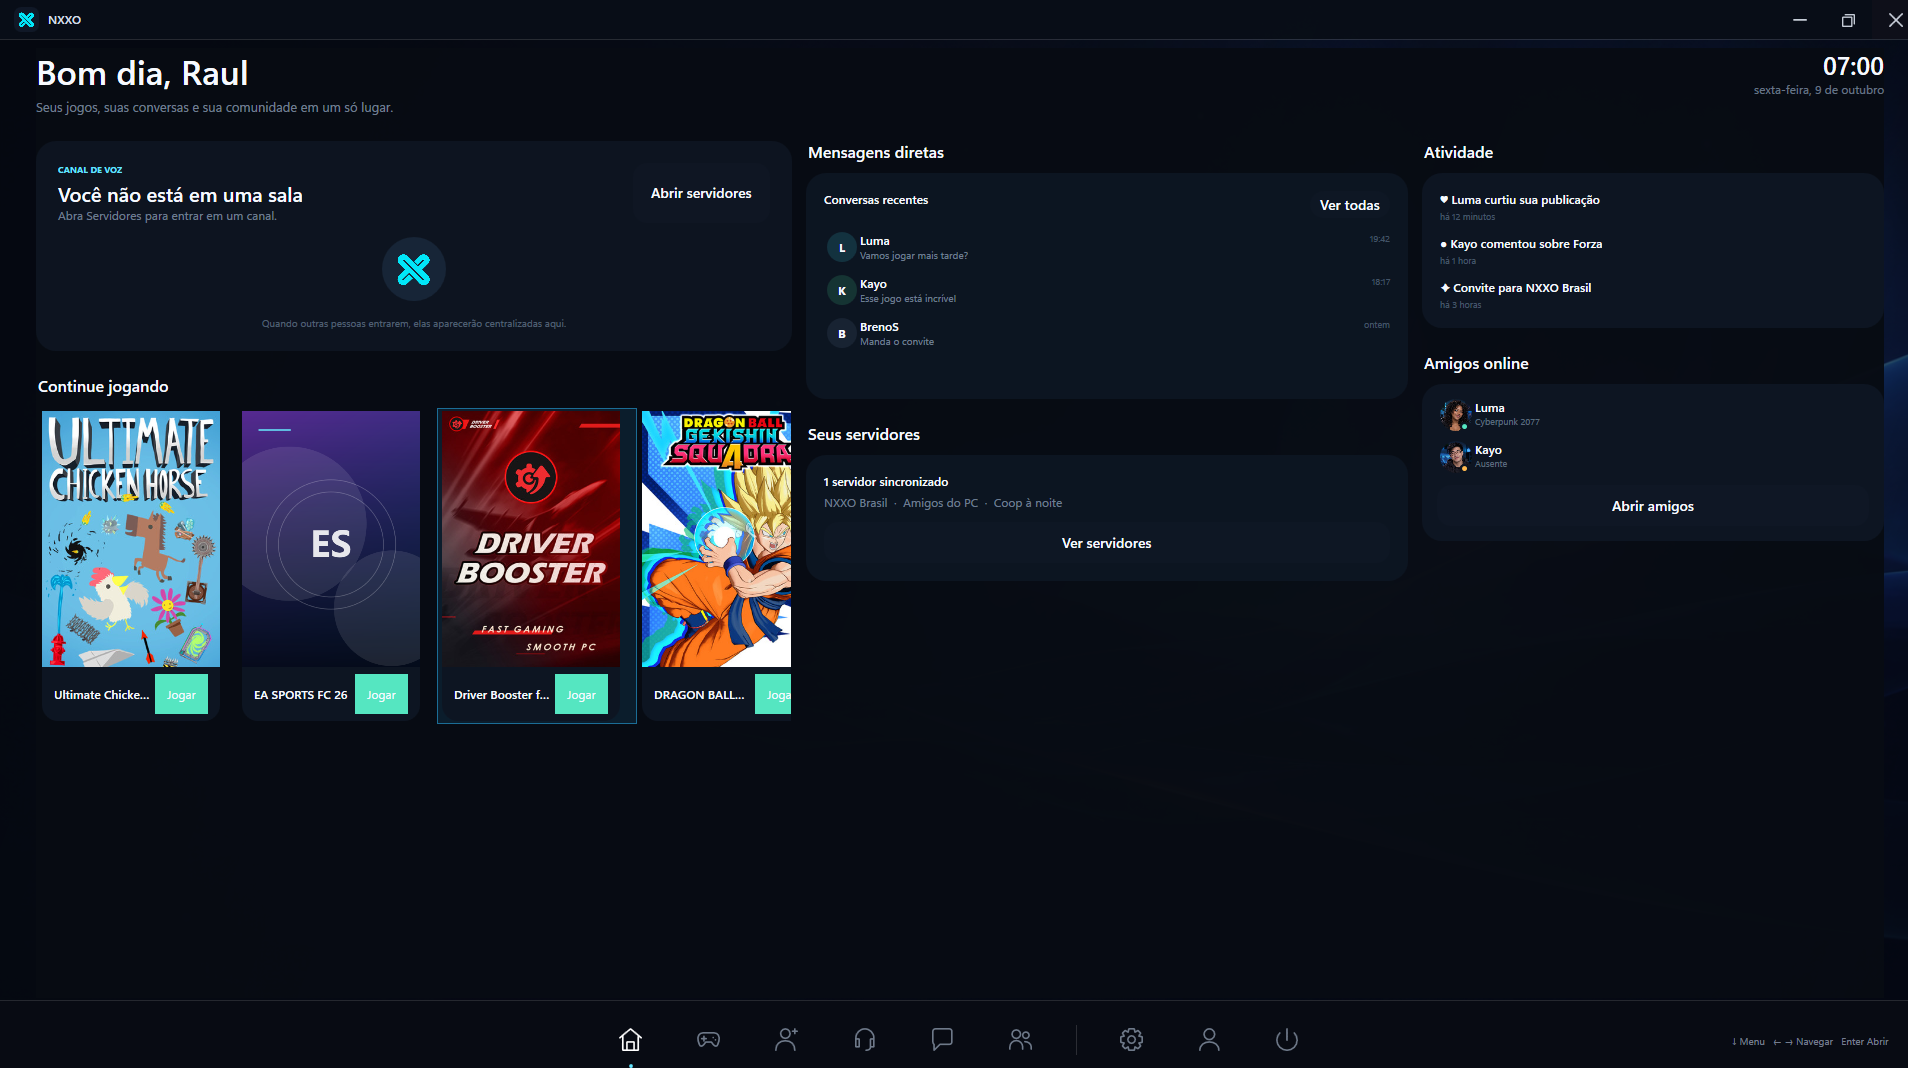This screenshot has width=1908, height=1068.
Task: Open message 'Esse jogo está incrível'
Action: pos(908,299)
